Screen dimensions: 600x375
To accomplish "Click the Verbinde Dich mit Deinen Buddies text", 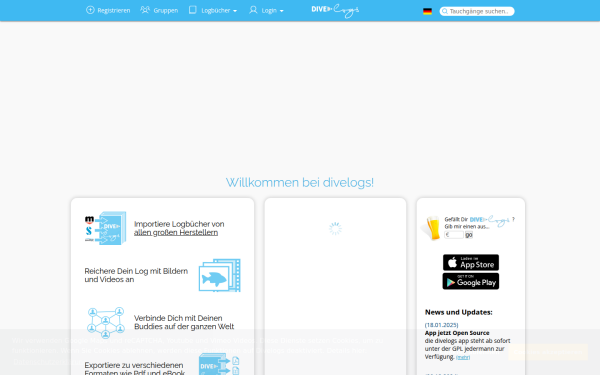I will (x=184, y=323).
